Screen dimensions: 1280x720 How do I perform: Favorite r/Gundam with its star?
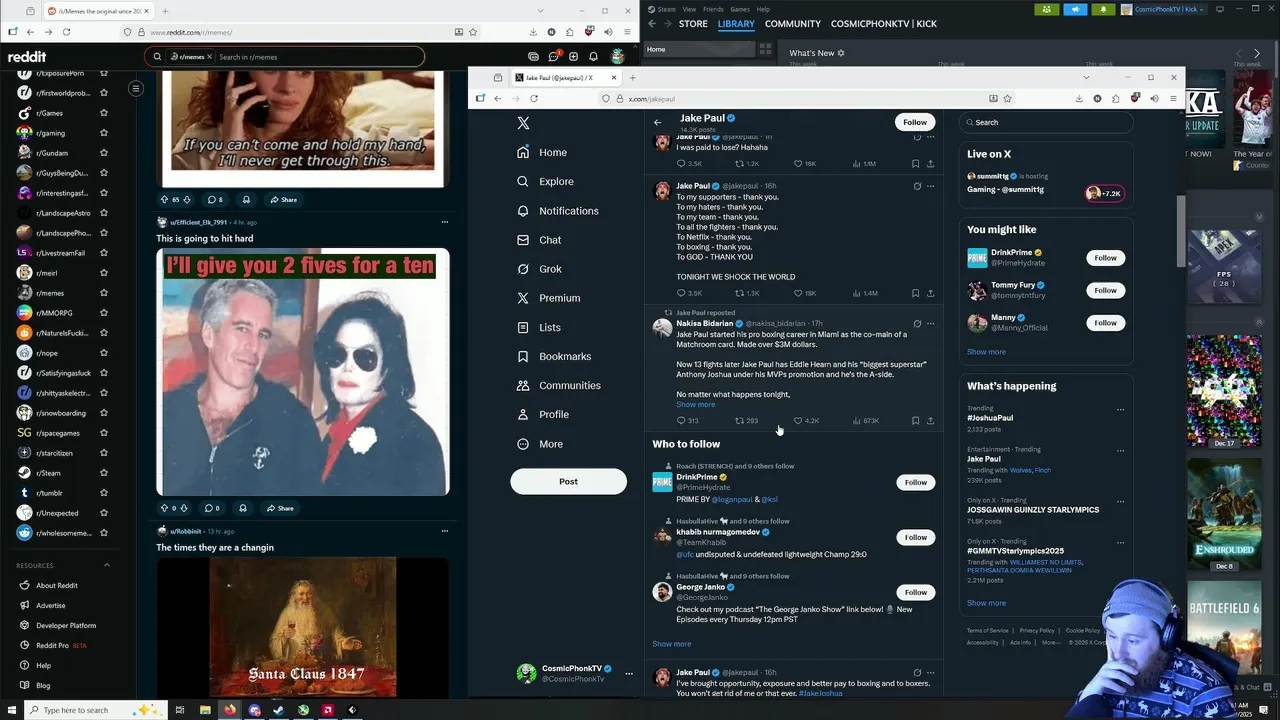click(104, 153)
